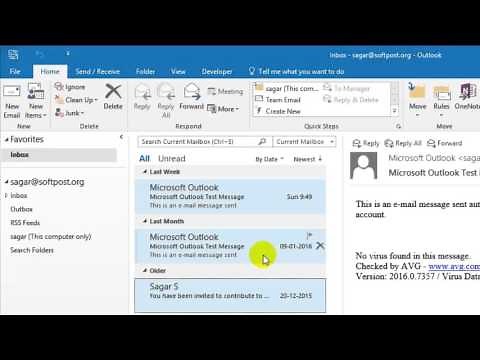Open the Move menu

417,100
